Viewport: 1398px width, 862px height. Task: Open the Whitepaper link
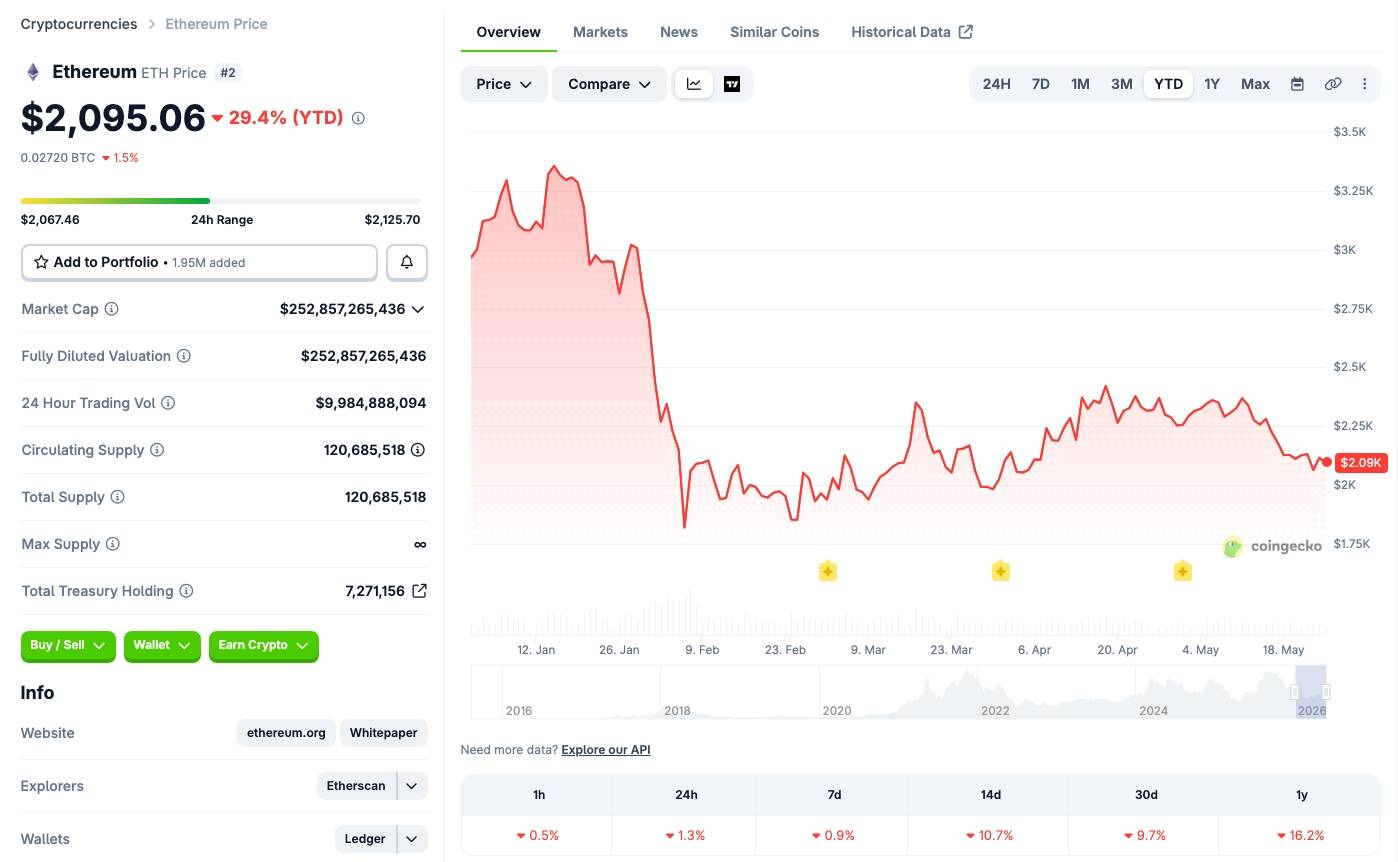(384, 733)
